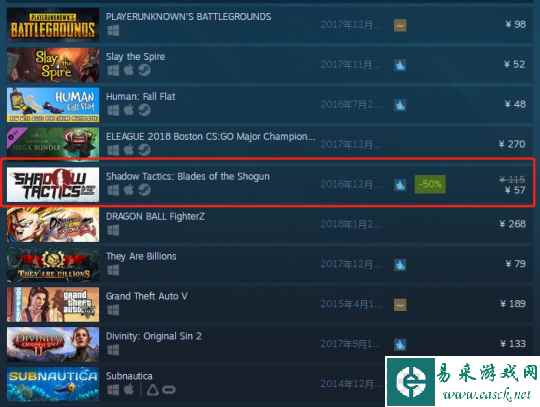Click the -50% discount badge on Shadow Tactics

(430, 184)
